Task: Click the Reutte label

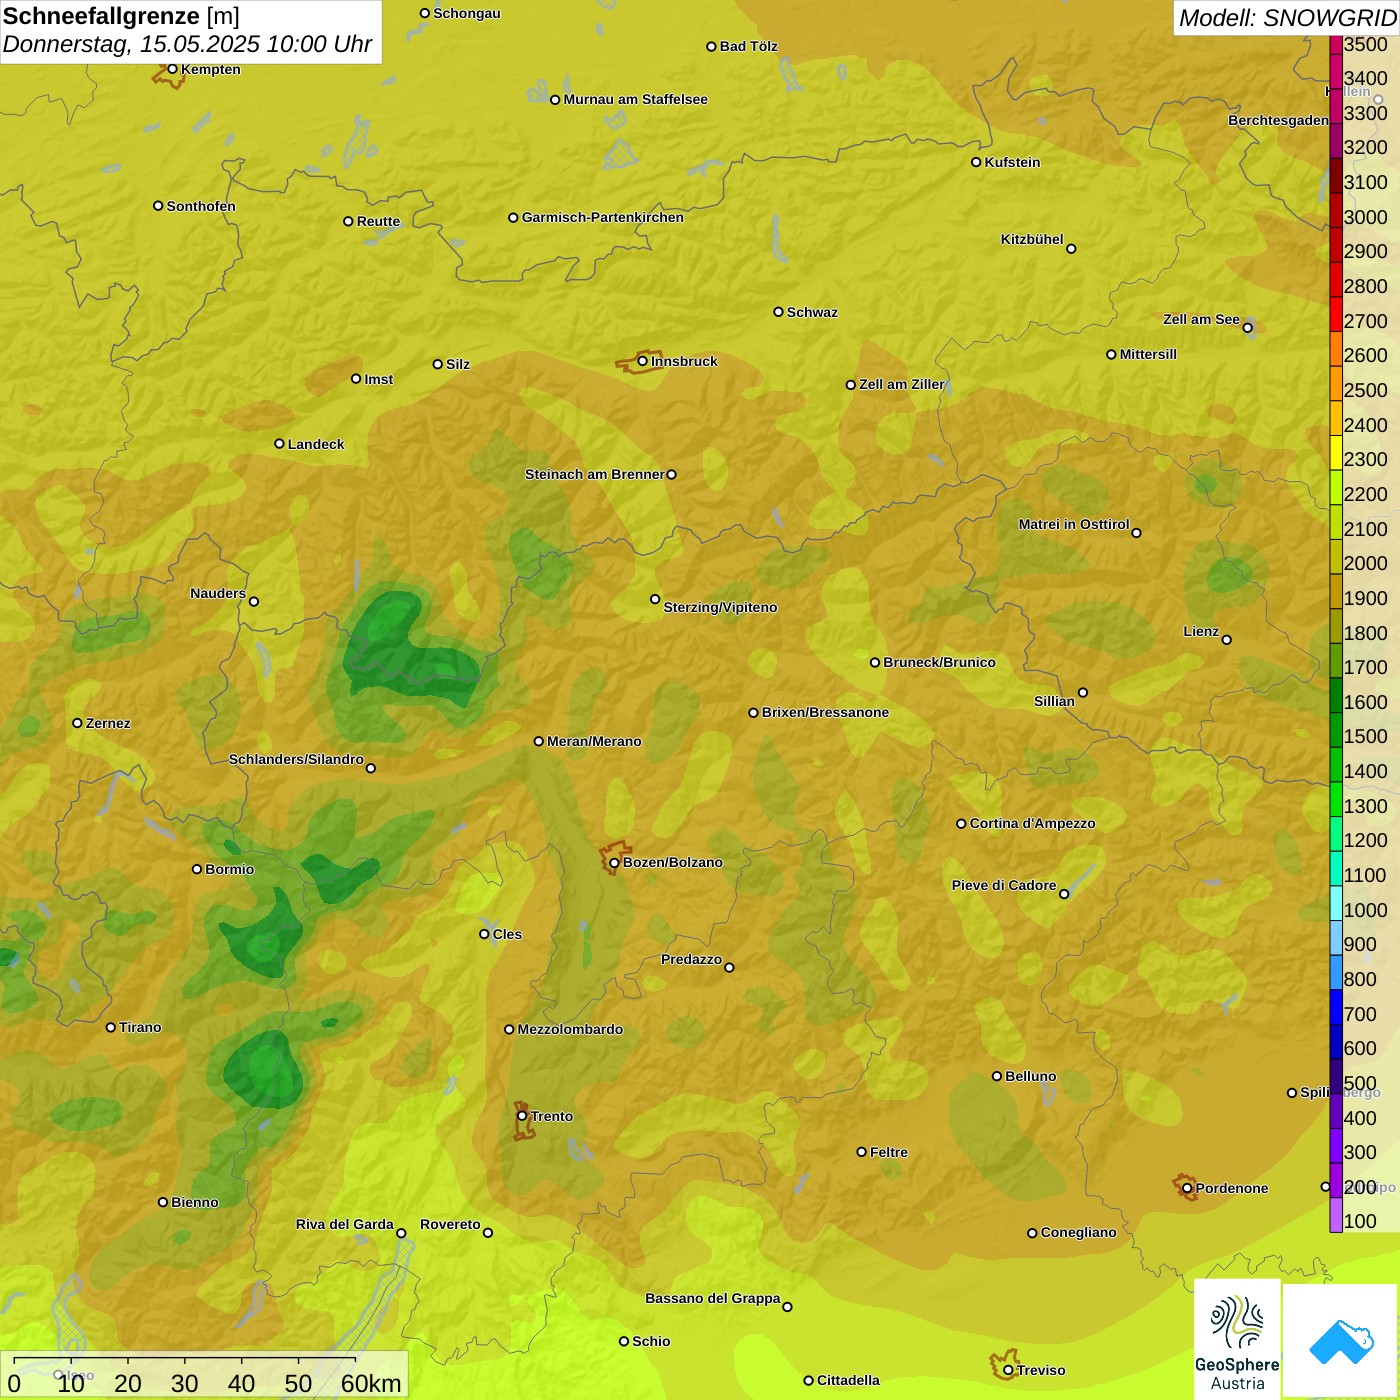Action: [378, 221]
